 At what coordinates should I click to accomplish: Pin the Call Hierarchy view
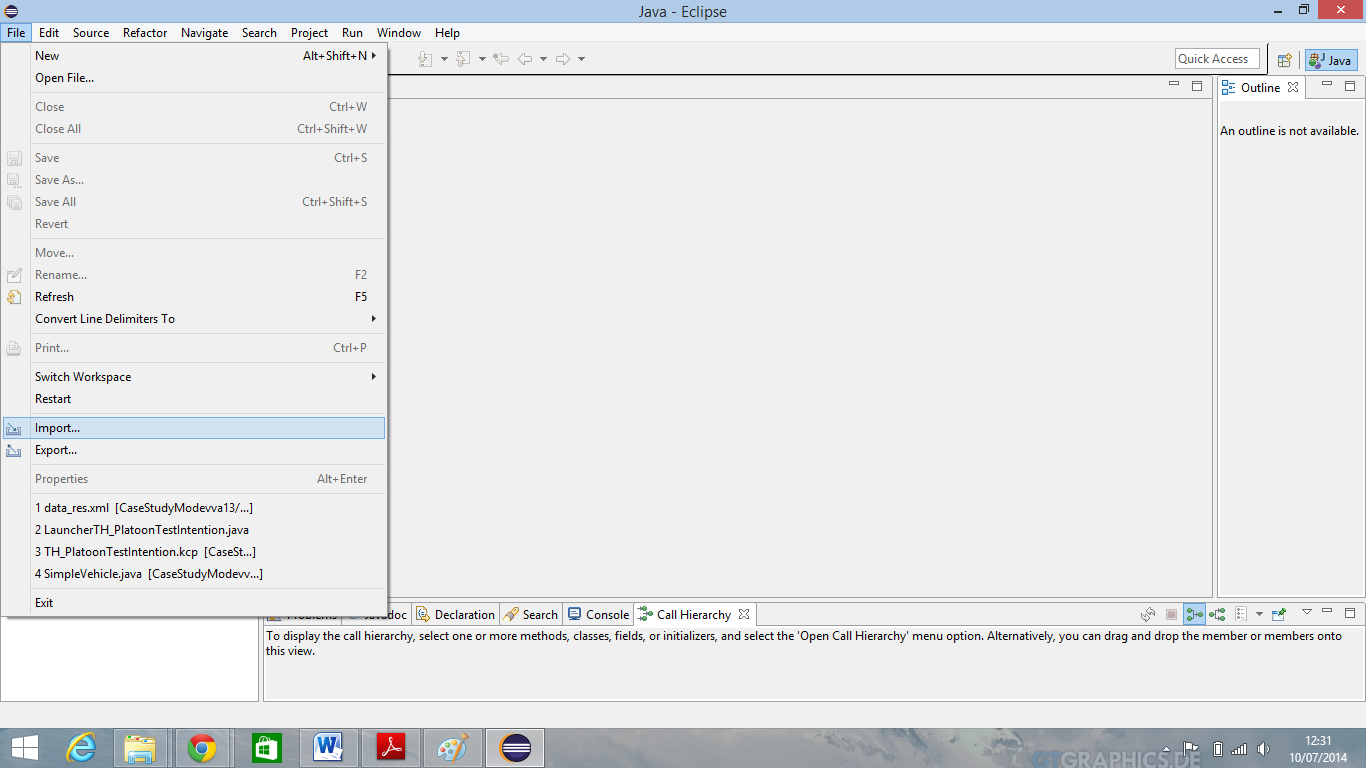(1279, 614)
